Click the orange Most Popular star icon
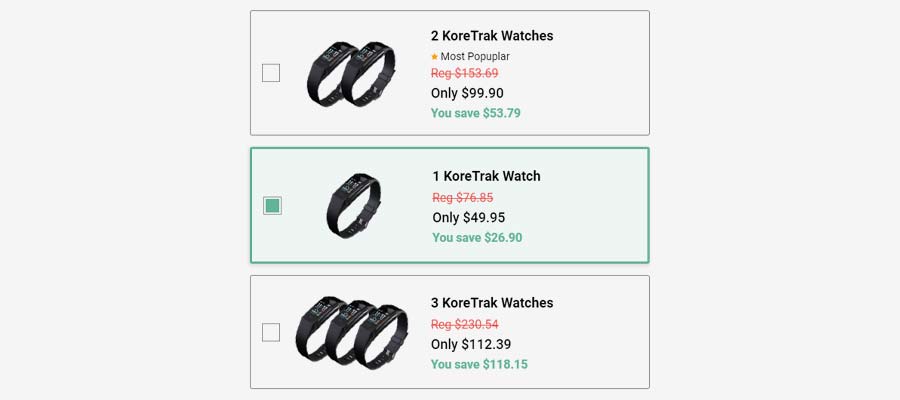 [435, 57]
